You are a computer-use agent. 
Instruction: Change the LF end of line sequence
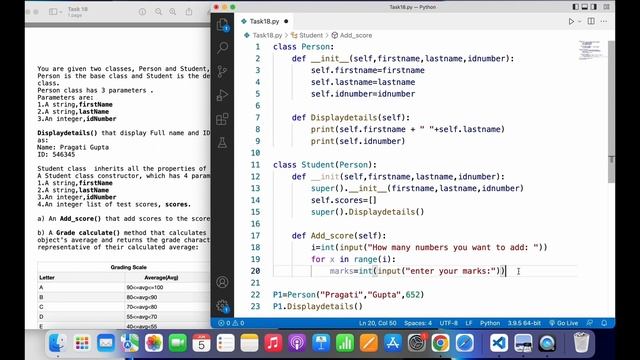[x=469, y=323]
